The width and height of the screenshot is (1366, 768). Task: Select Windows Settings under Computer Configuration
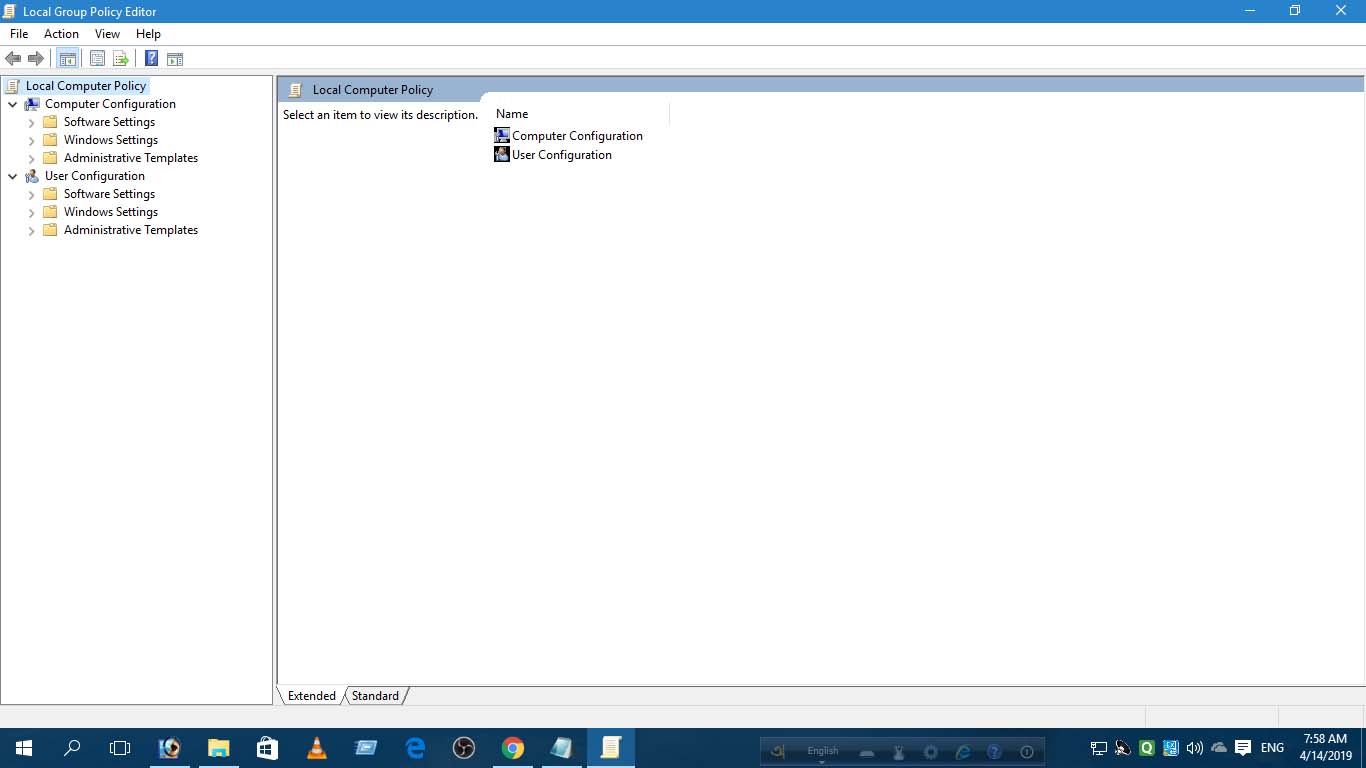[111, 140]
